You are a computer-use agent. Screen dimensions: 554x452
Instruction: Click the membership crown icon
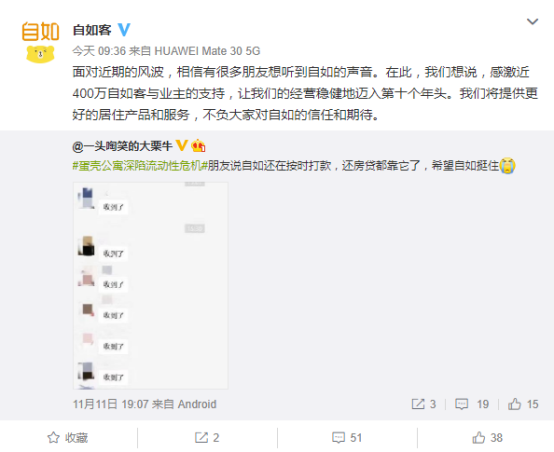198,146
